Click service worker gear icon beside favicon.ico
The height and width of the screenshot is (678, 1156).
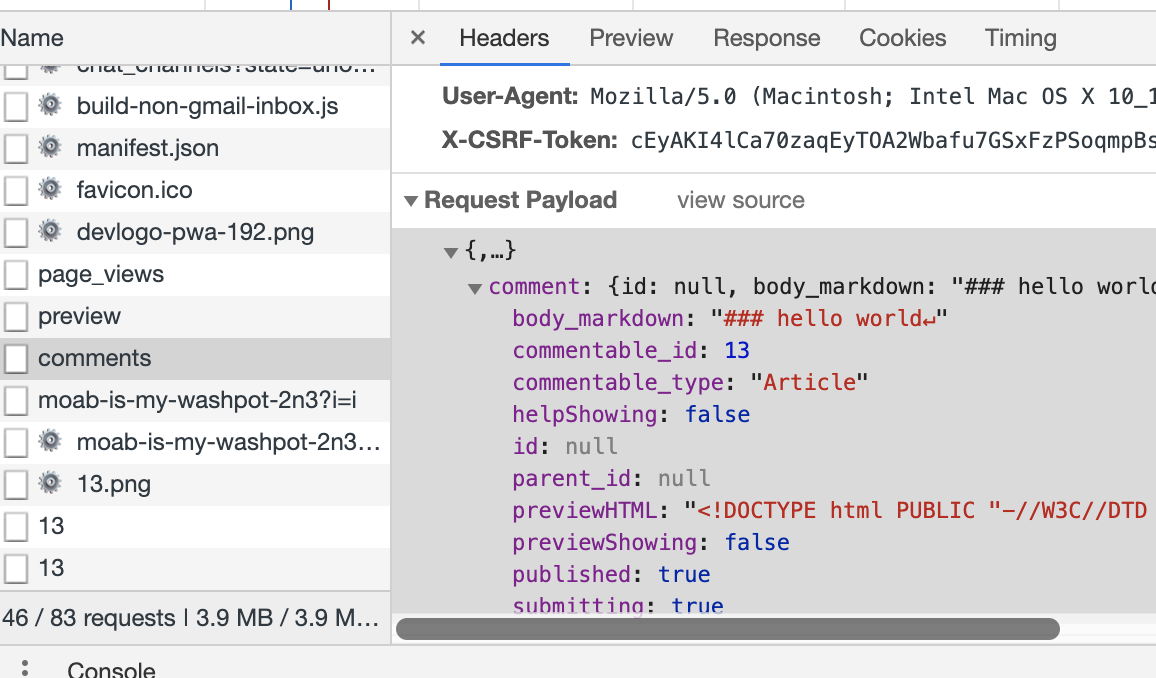point(49,189)
